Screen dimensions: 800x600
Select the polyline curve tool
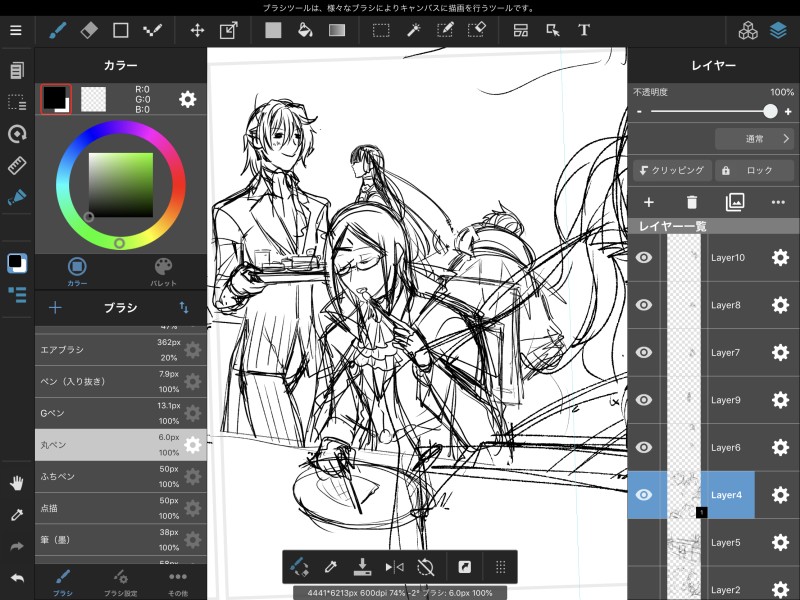(x=152, y=30)
